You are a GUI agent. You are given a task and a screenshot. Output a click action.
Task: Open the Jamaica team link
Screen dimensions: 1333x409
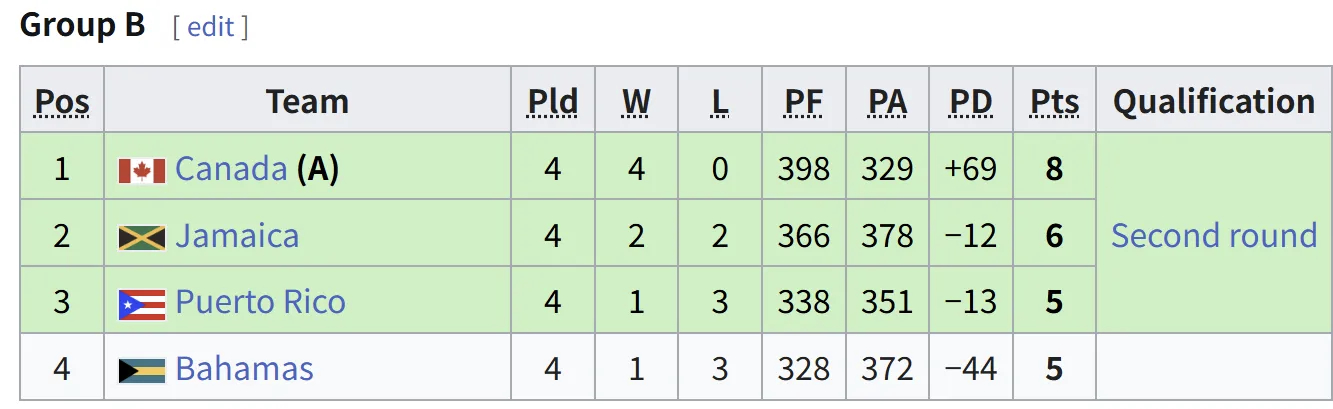(x=237, y=235)
